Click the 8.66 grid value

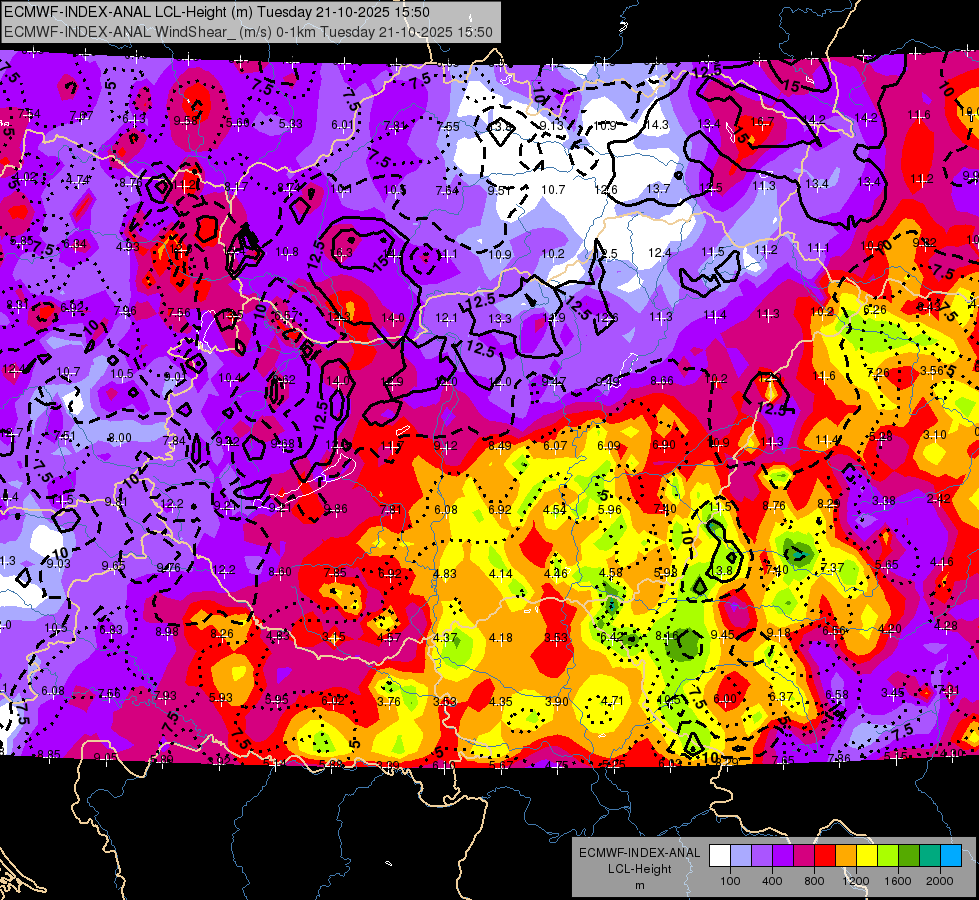(x=662, y=380)
